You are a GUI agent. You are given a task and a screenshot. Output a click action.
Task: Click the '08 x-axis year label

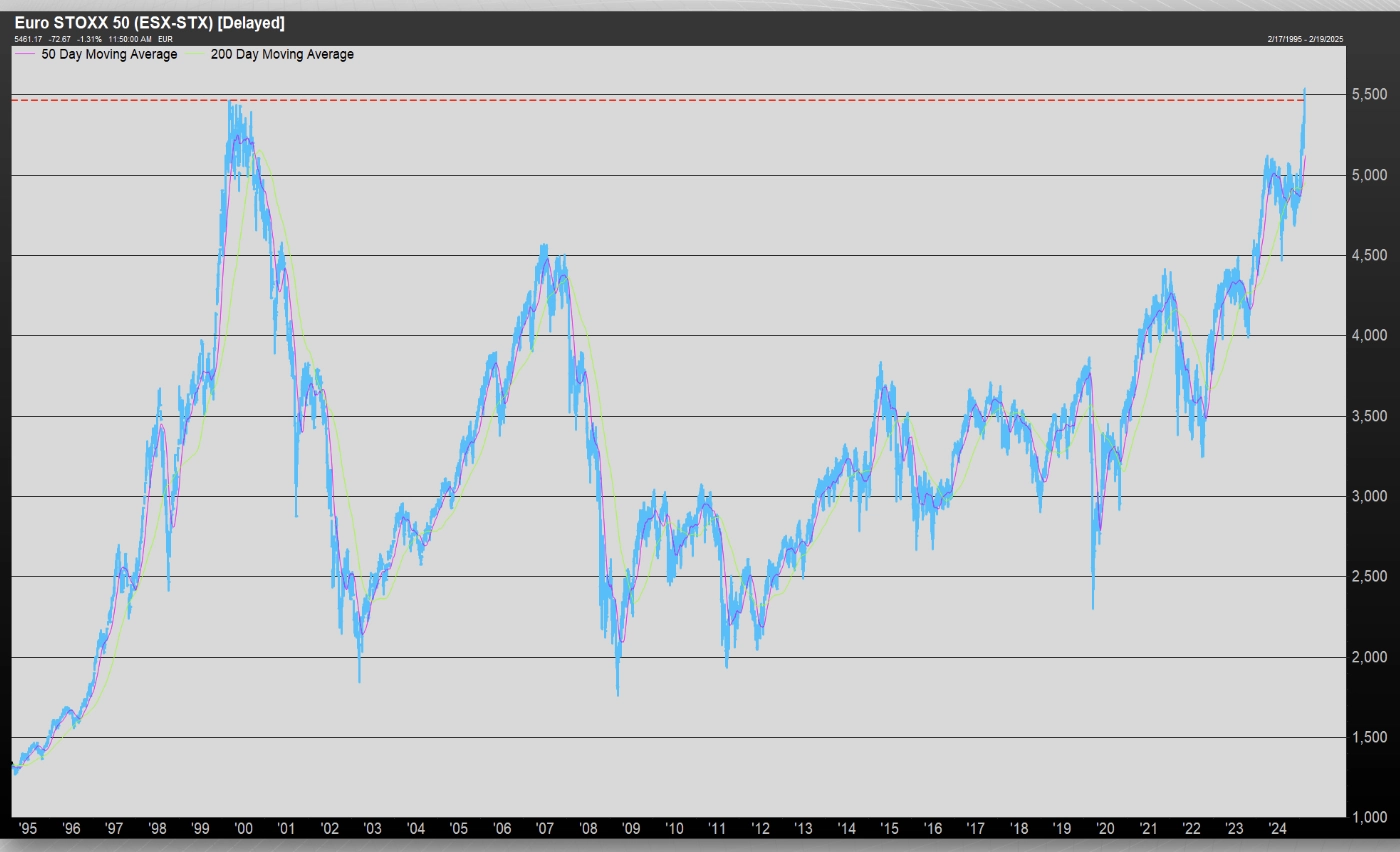tap(588, 828)
